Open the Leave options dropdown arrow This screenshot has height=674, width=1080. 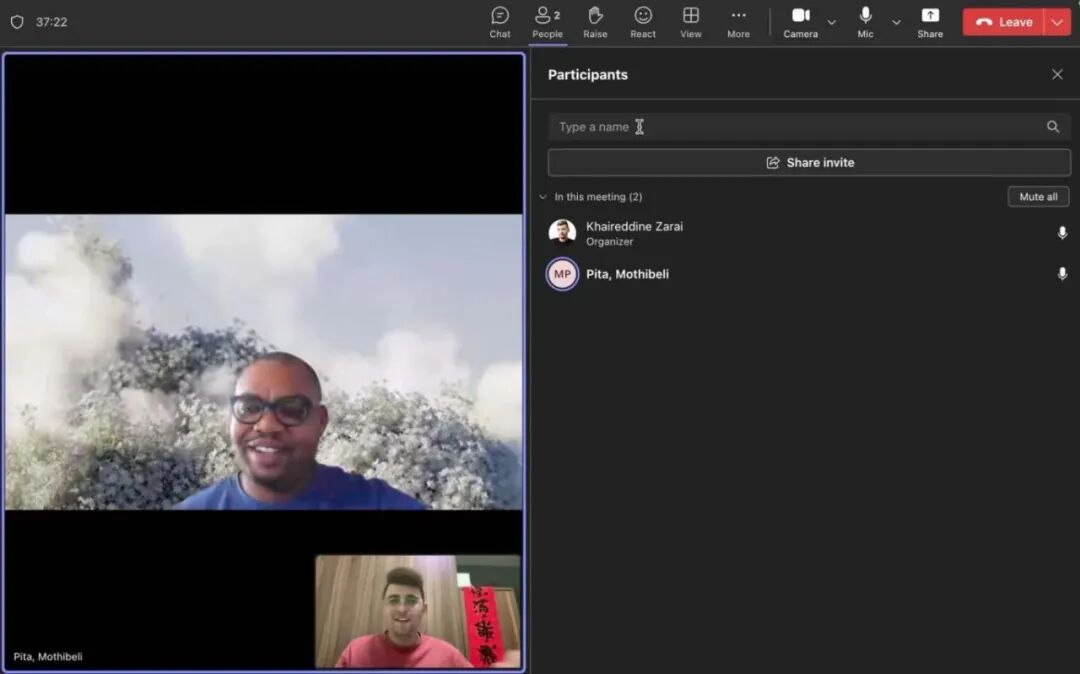coord(1057,22)
